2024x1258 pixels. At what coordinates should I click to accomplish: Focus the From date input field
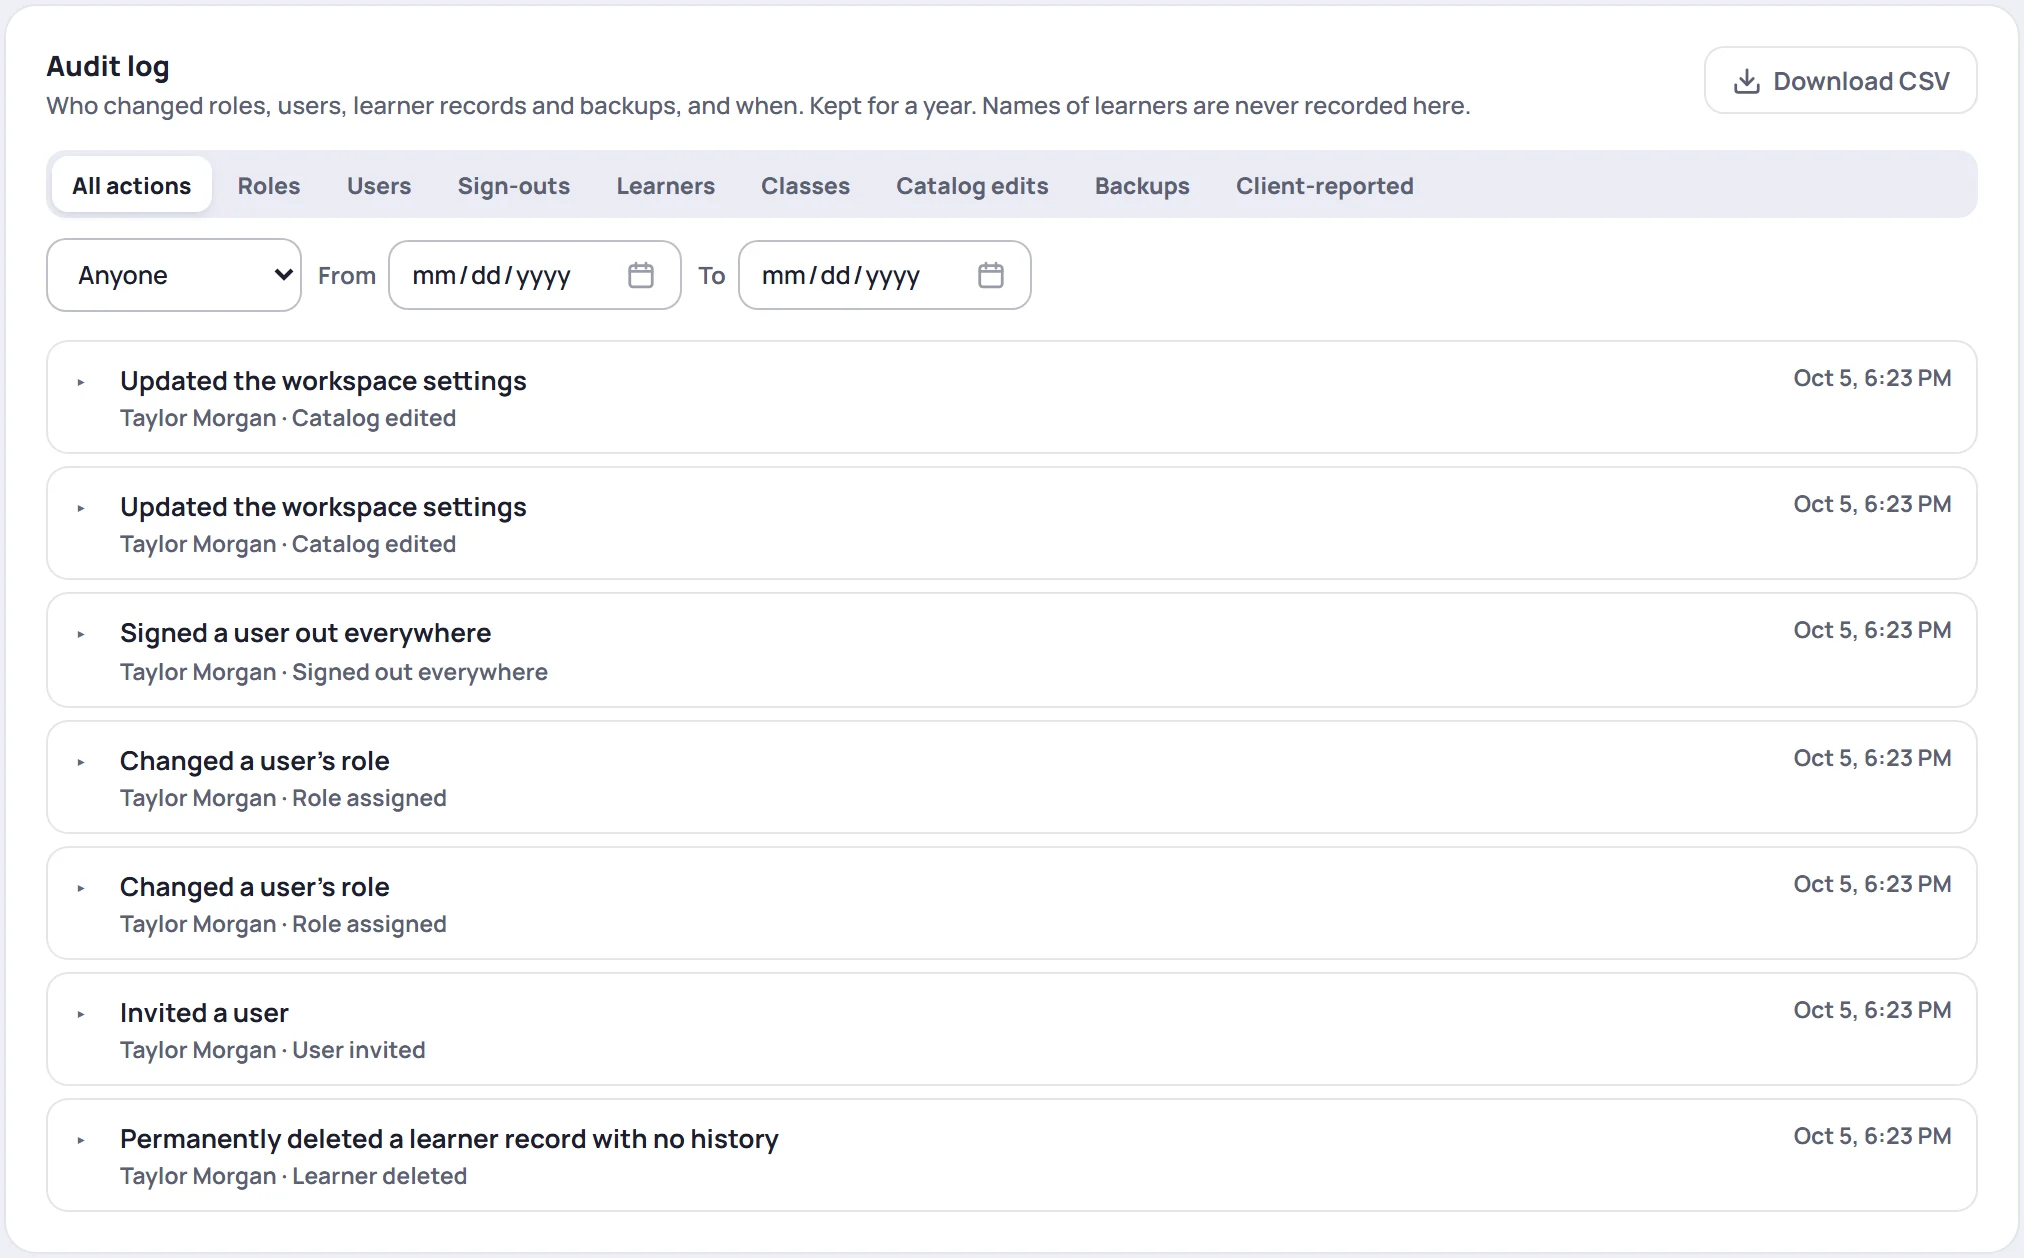tap(535, 275)
